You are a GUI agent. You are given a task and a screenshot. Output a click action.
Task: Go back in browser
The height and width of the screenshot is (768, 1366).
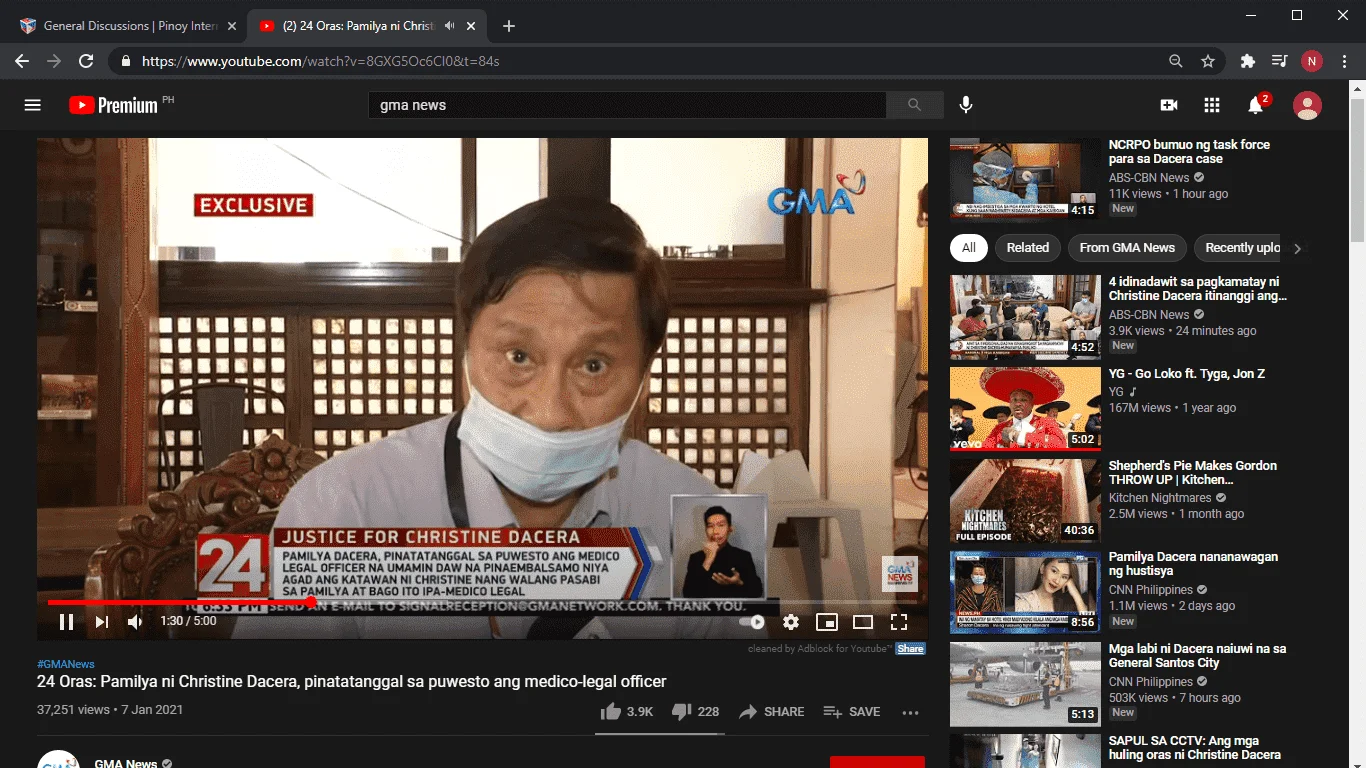coord(22,61)
